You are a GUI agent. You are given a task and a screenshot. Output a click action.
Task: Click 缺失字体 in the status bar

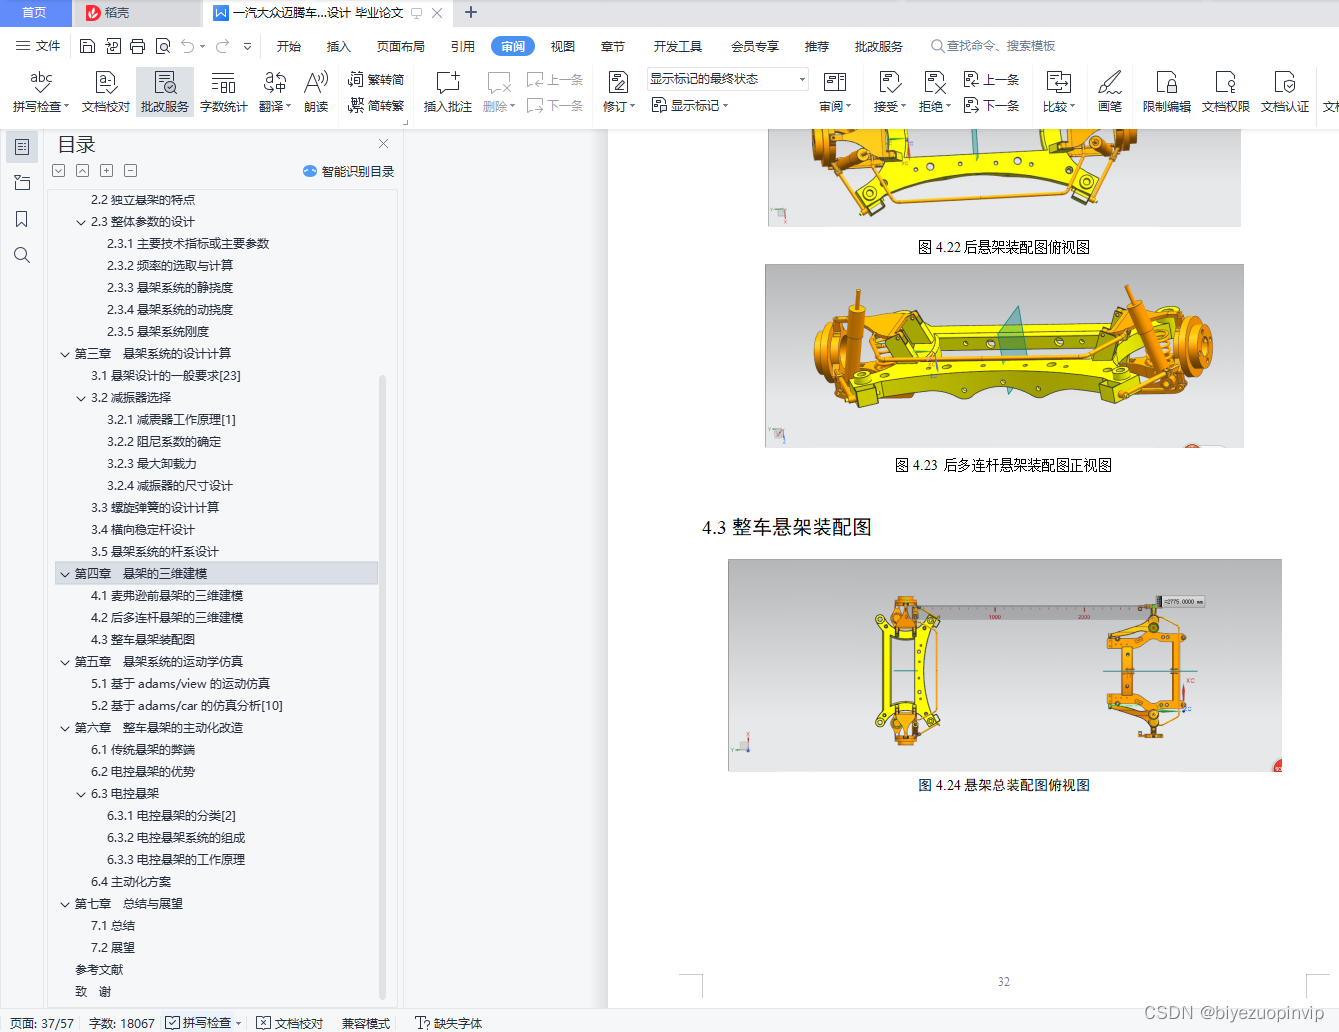(x=448, y=1023)
